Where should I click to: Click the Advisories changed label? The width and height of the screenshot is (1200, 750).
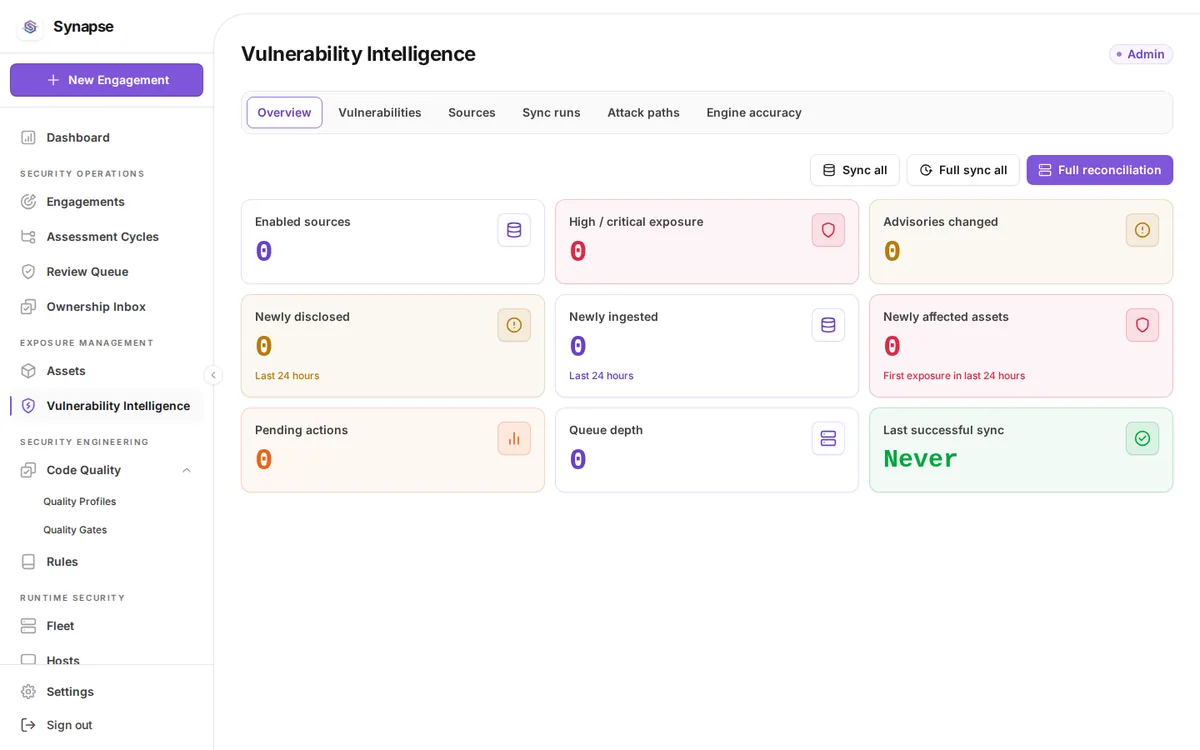940,222
